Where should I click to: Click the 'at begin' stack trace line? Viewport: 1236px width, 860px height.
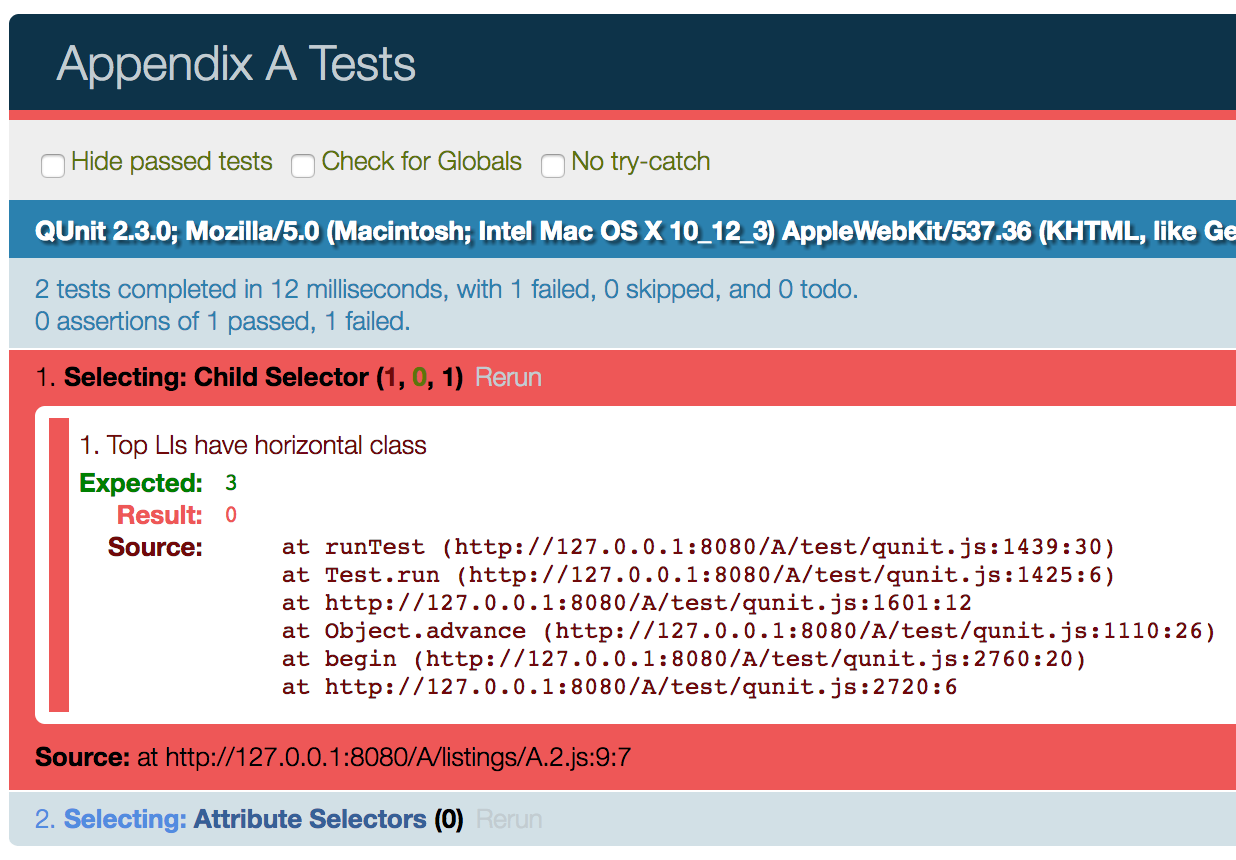tap(684, 660)
